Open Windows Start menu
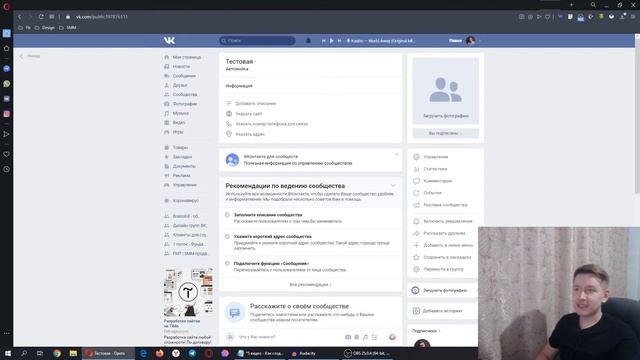Screen dimensions: 640x360 pos(8,353)
